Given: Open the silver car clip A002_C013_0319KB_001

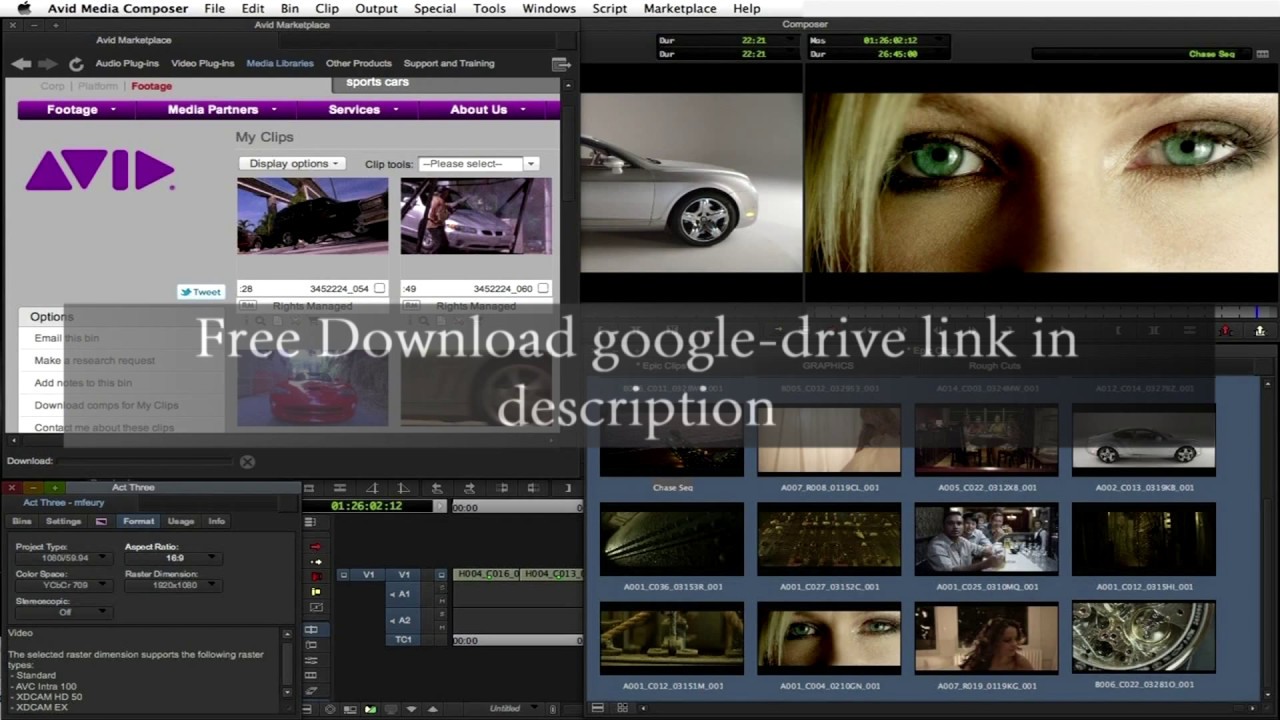Looking at the screenshot, I should [1144, 440].
